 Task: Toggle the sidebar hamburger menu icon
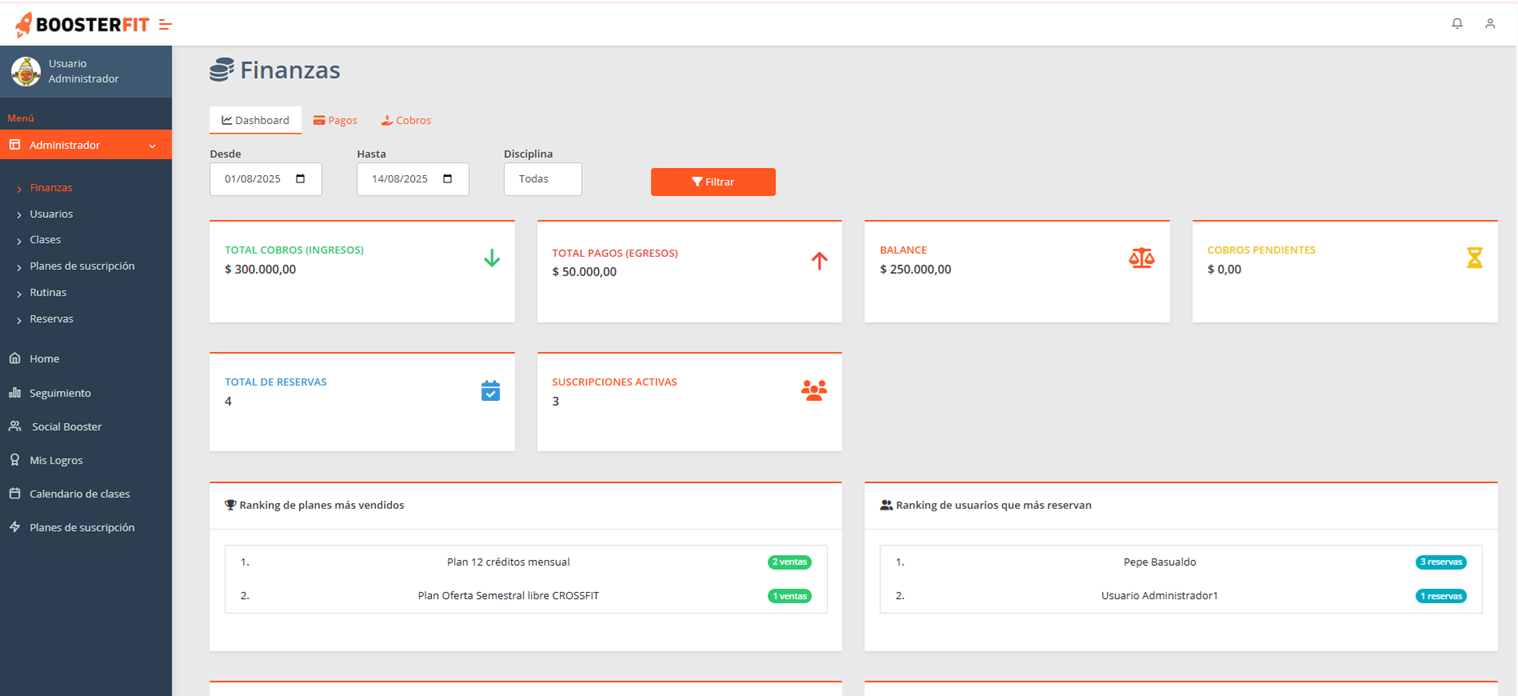(x=166, y=25)
